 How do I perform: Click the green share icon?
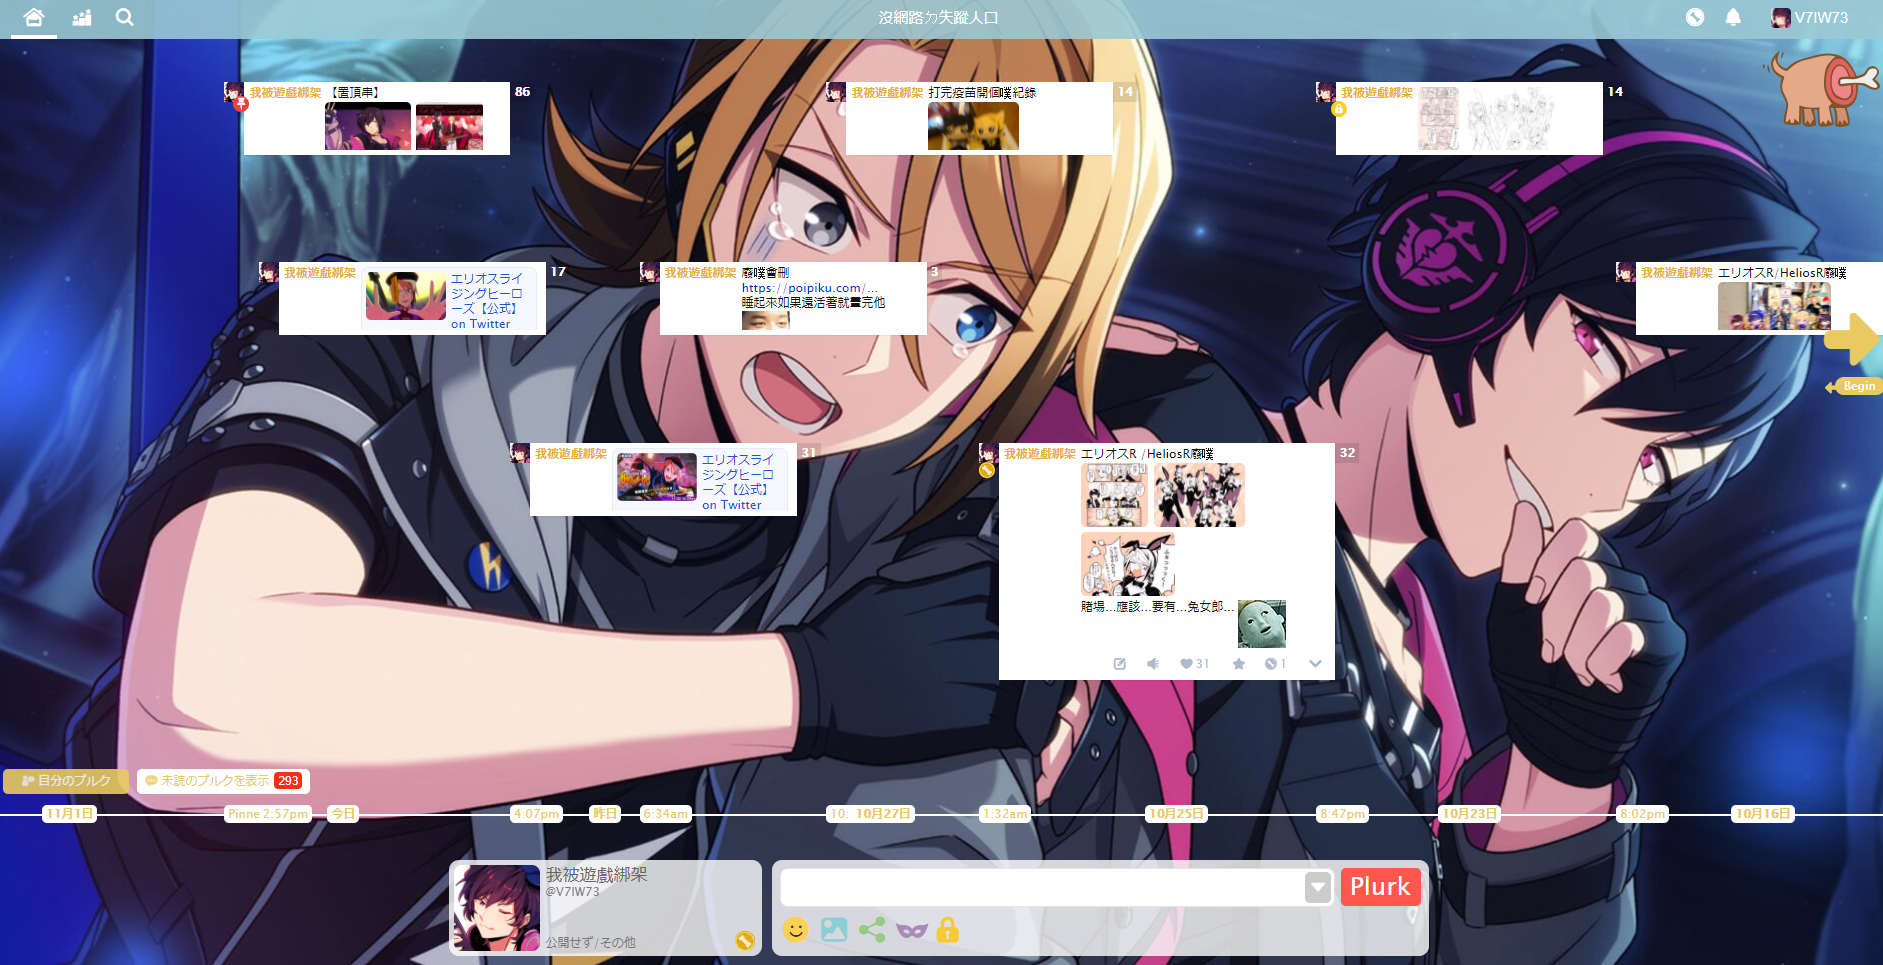[x=872, y=930]
